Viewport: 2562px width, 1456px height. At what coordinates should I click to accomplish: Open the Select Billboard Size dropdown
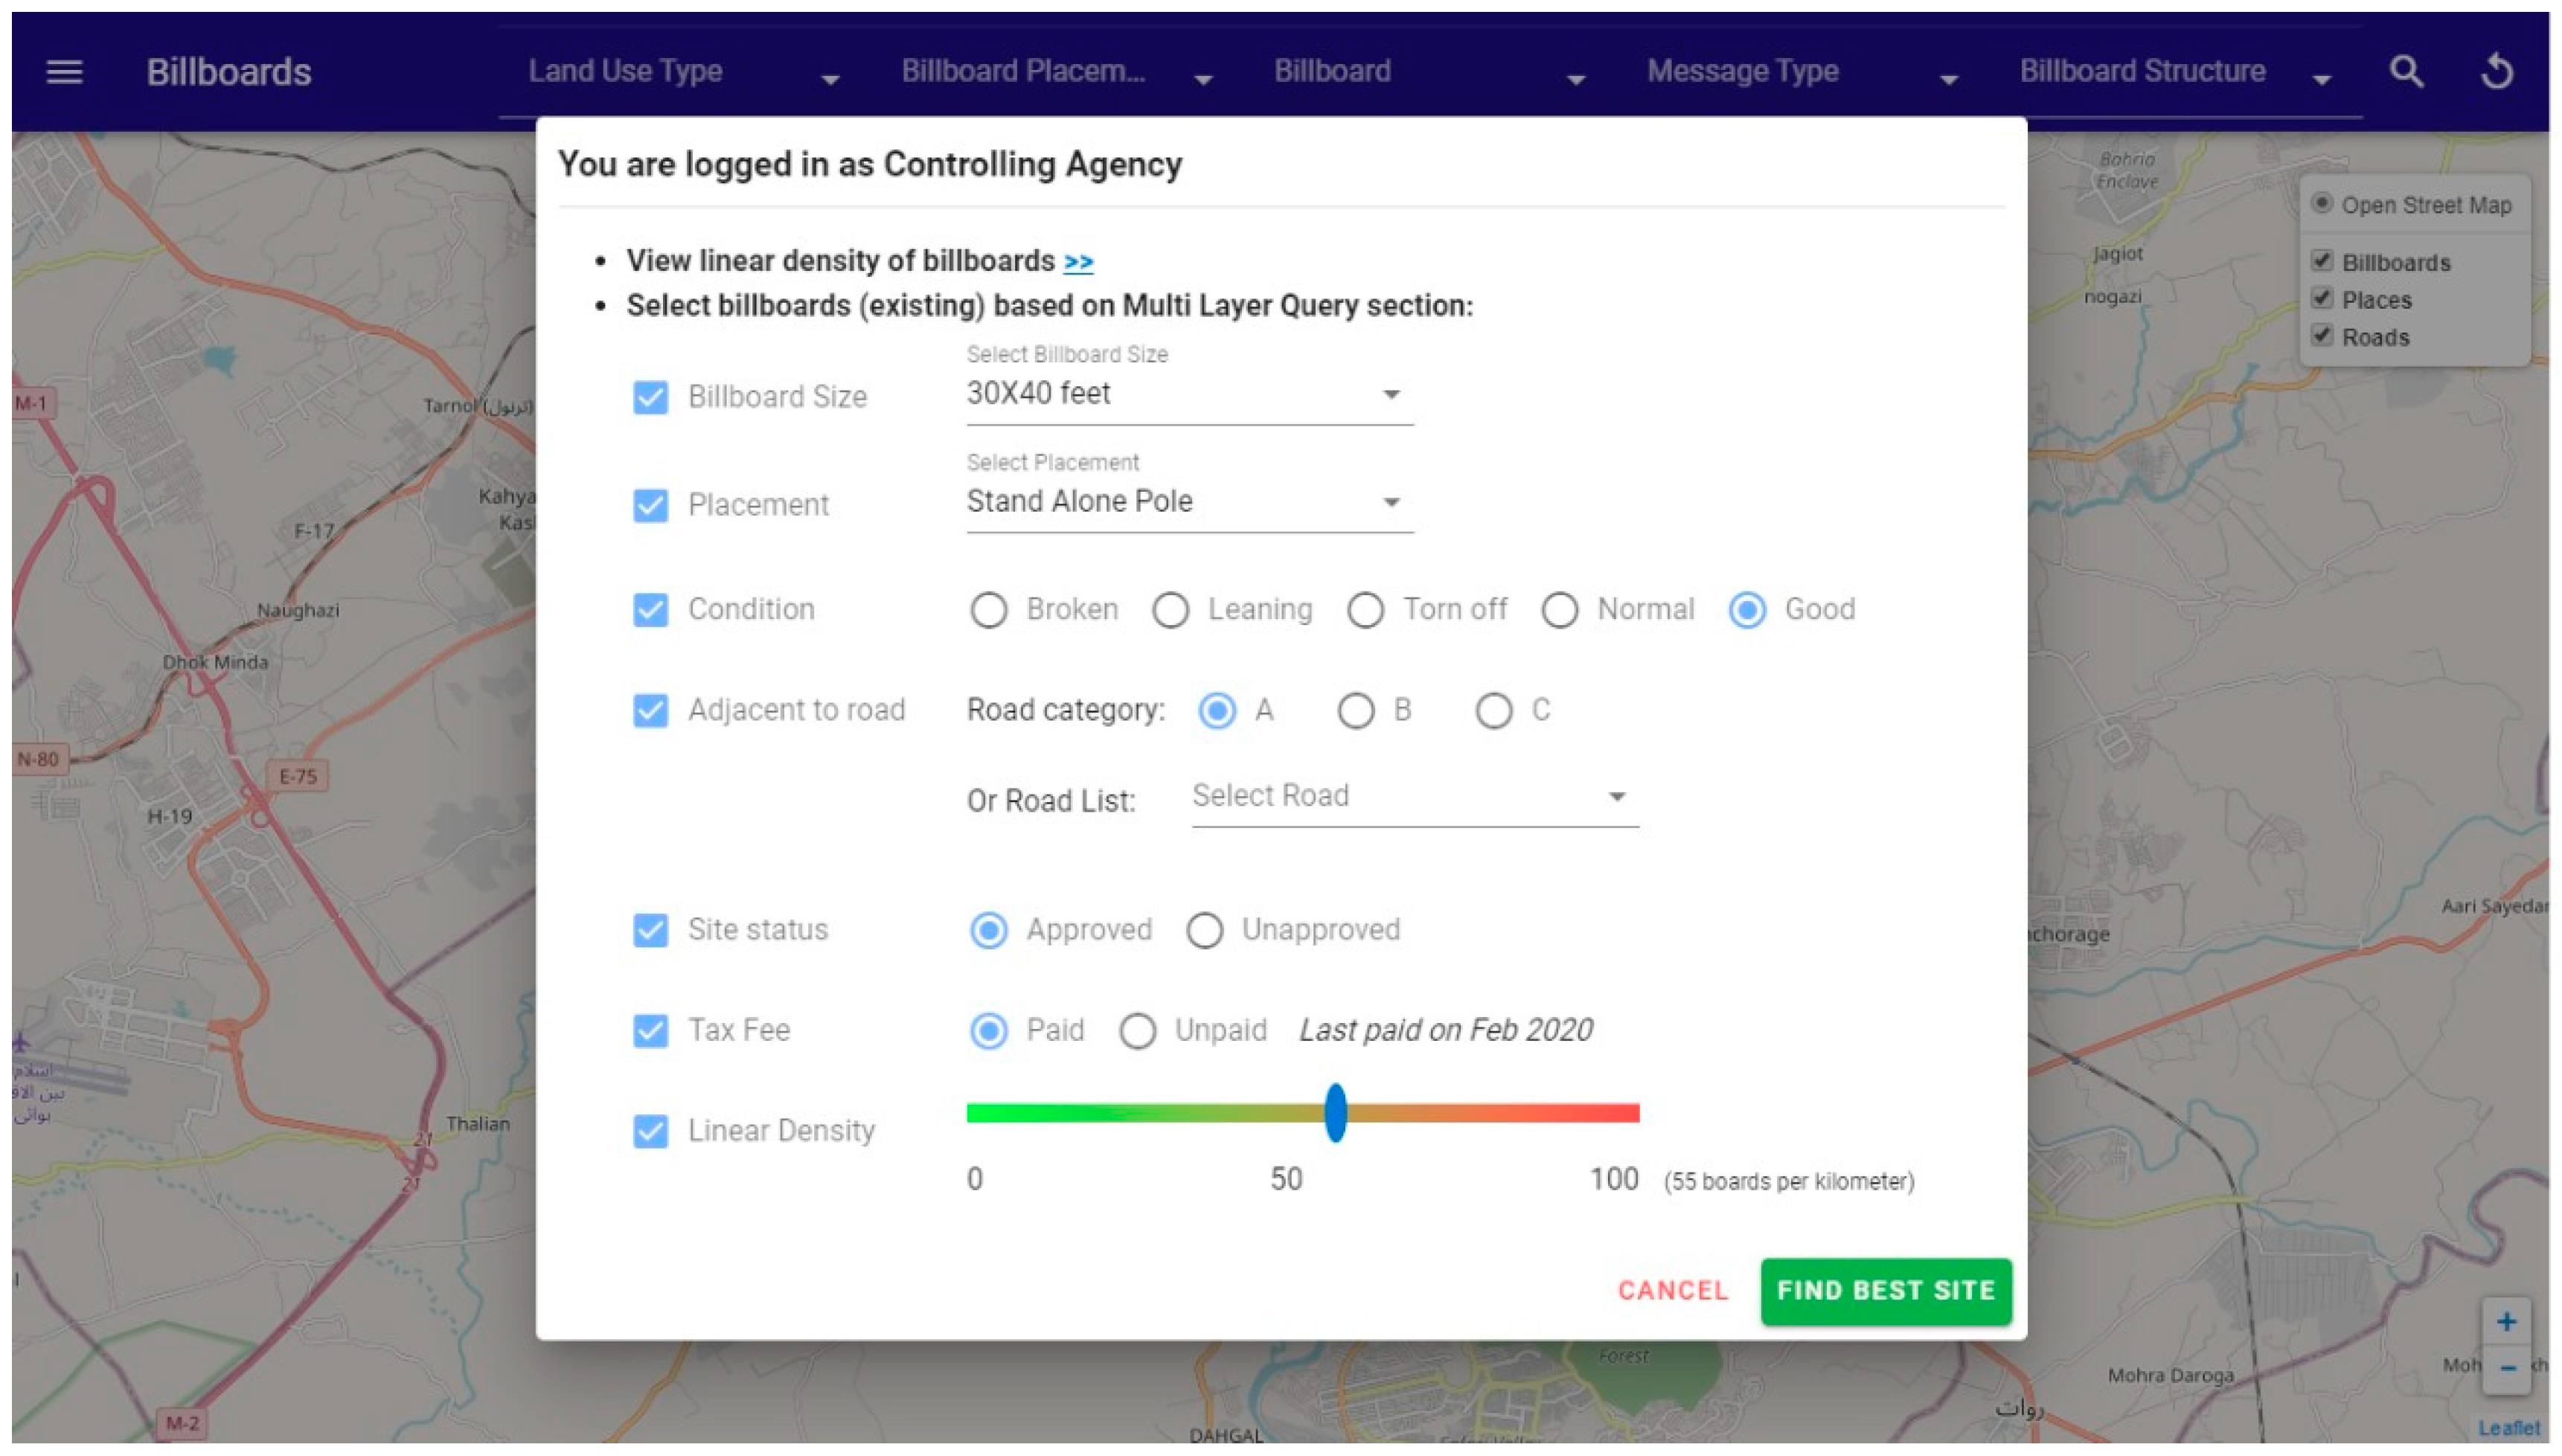pos(1188,394)
